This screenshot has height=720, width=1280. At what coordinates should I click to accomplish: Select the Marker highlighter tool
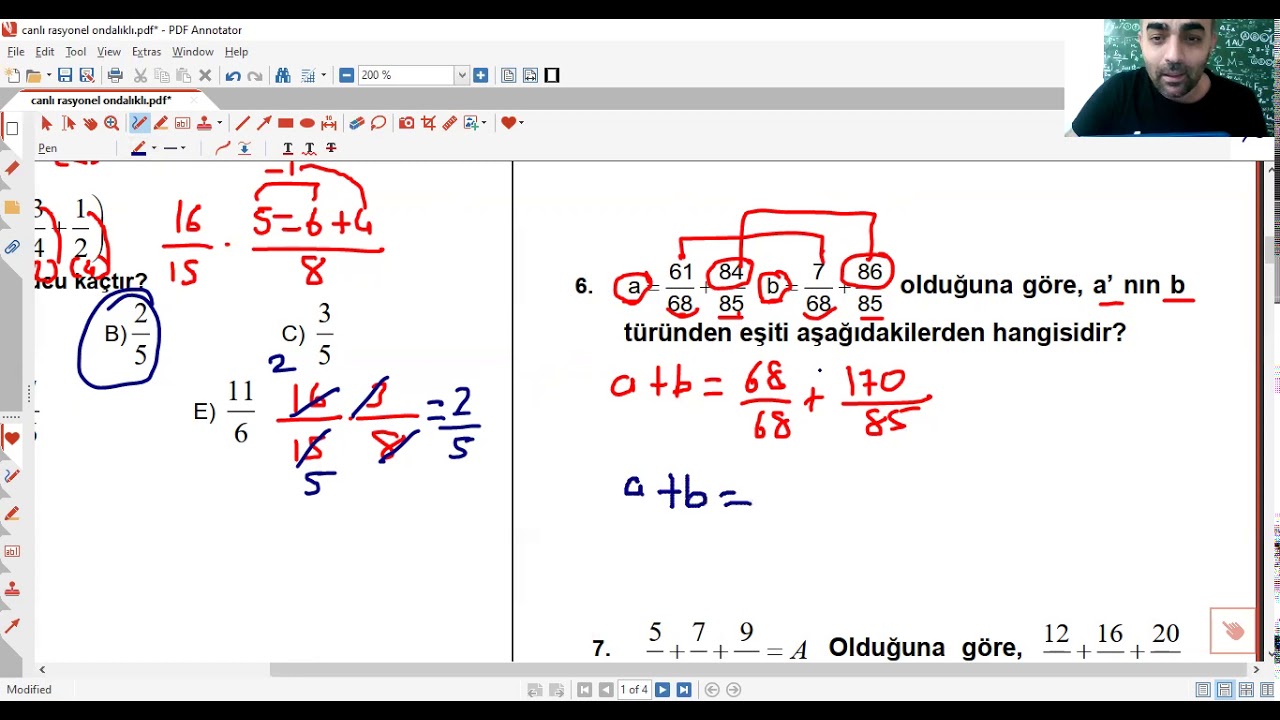(161, 123)
